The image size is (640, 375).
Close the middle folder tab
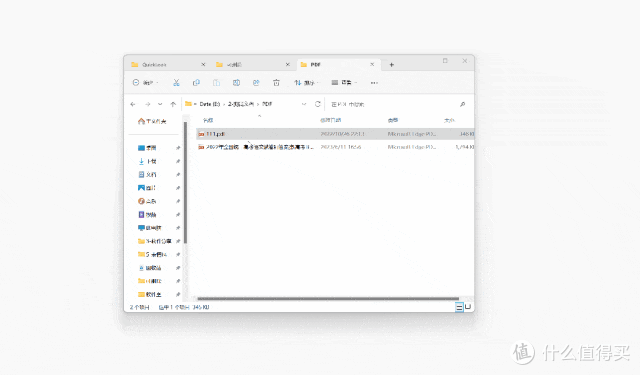(287, 64)
